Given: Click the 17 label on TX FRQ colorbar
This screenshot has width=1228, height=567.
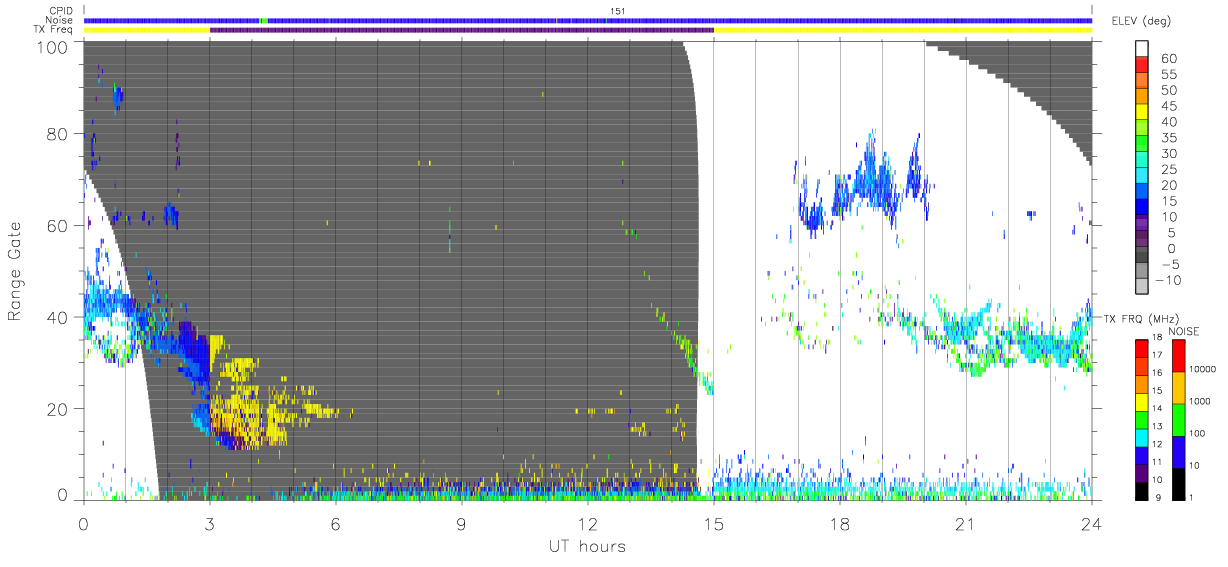Looking at the screenshot, I should coord(1155,355).
